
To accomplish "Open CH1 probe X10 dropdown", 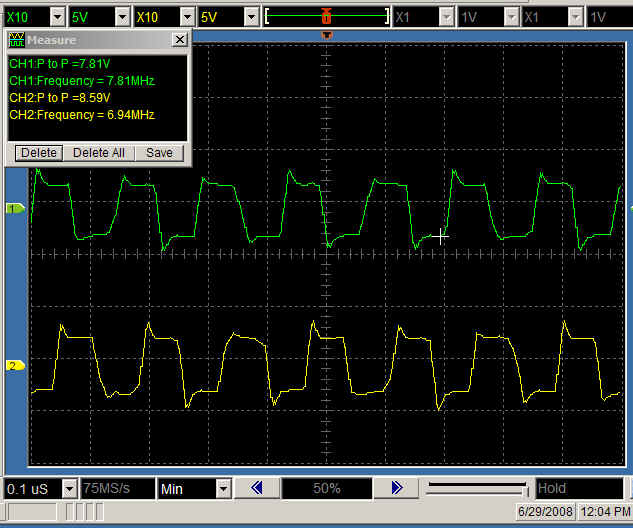I will click(x=57, y=17).
